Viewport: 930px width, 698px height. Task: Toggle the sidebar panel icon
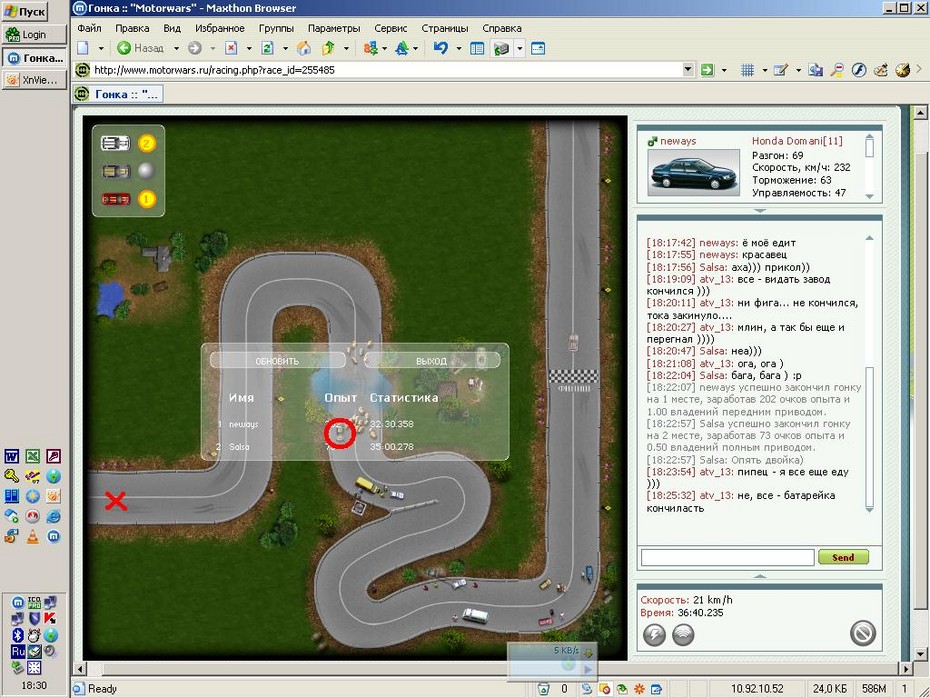coord(477,49)
